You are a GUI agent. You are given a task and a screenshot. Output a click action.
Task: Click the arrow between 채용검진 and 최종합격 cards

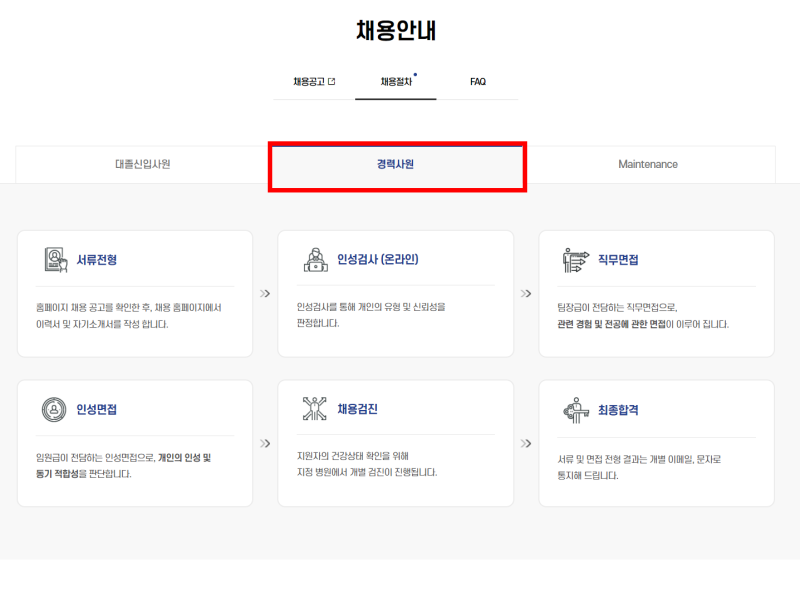tap(526, 443)
